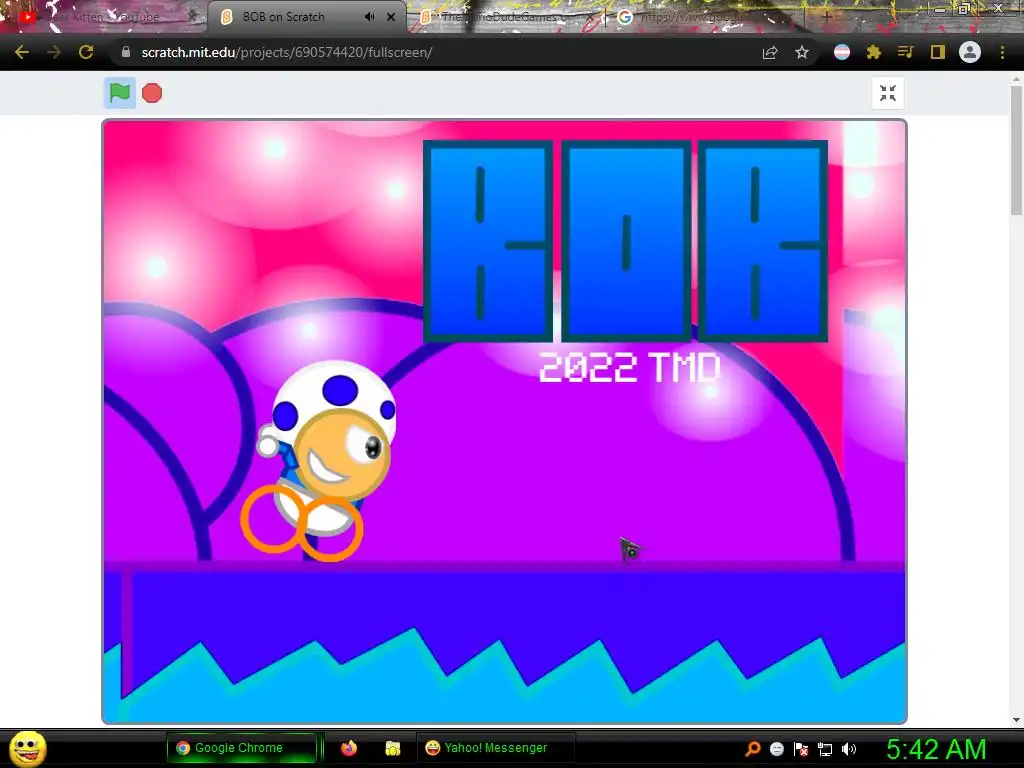
Task: Bookmark this page with the star
Action: pyautogui.click(x=802, y=52)
